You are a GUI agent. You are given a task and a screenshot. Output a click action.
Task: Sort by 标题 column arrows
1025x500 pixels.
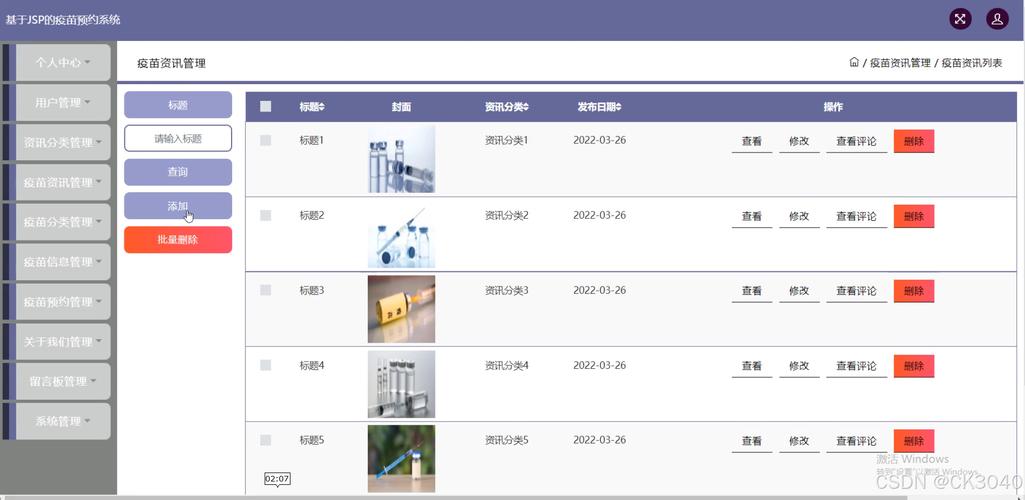click(322, 107)
